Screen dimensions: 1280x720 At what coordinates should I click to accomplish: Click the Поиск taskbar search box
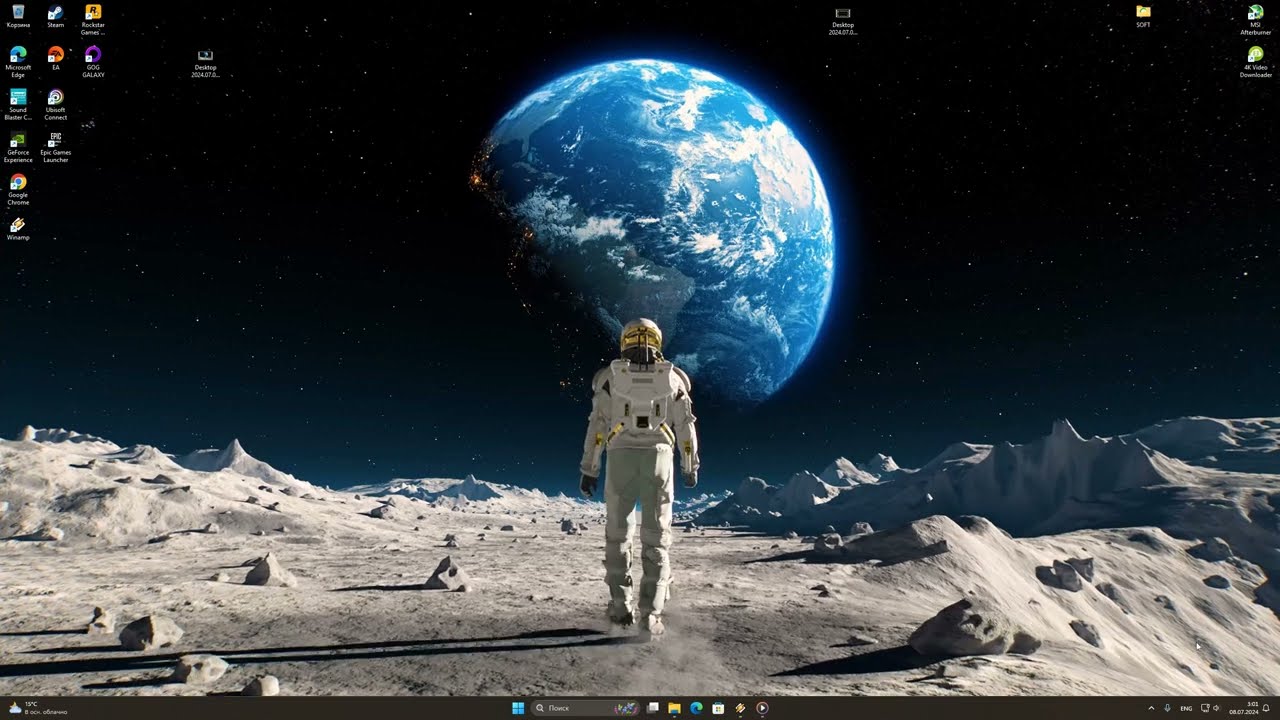click(586, 708)
